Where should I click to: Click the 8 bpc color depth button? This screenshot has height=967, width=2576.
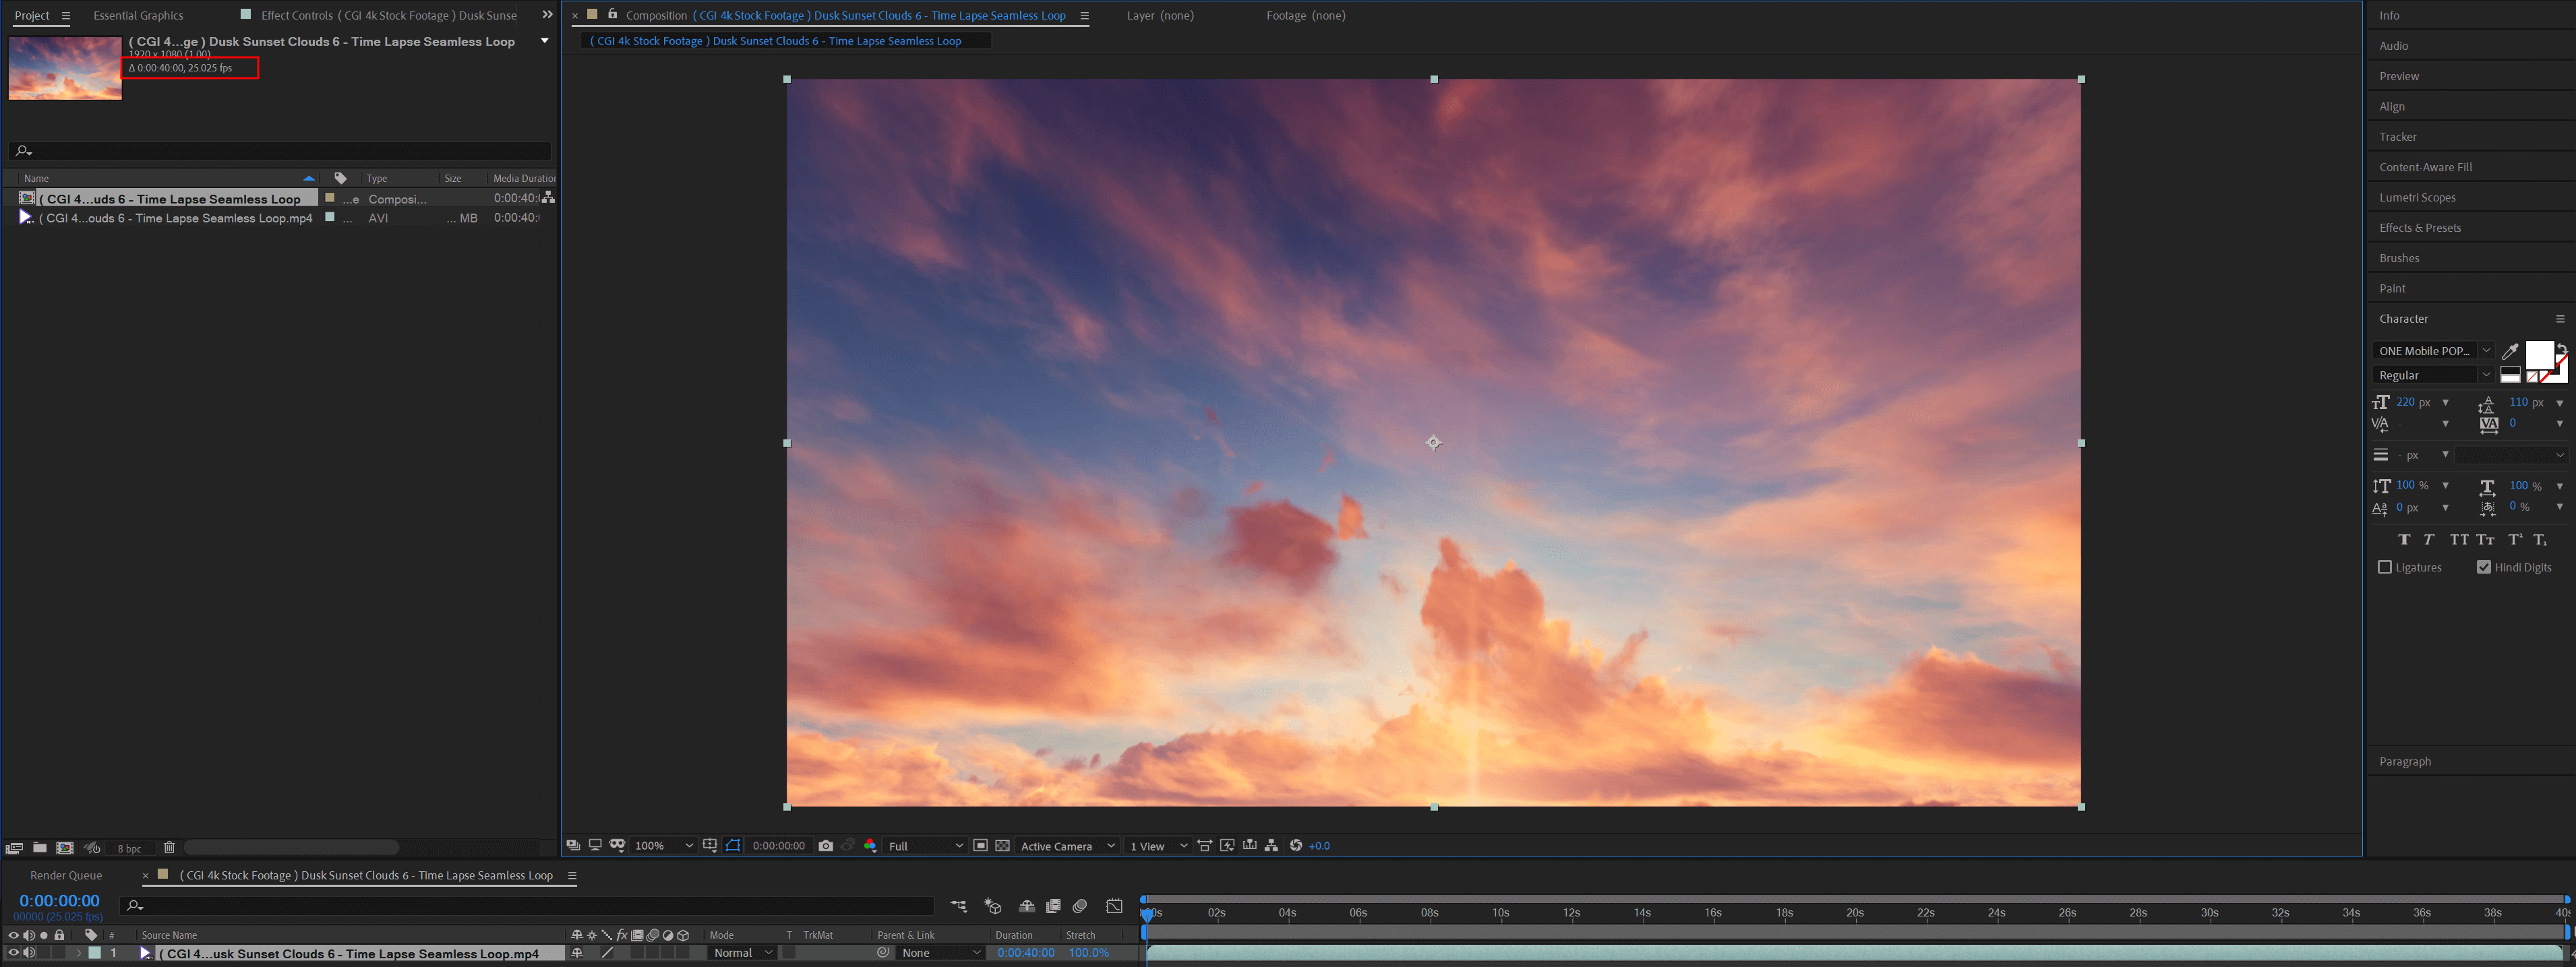129,849
